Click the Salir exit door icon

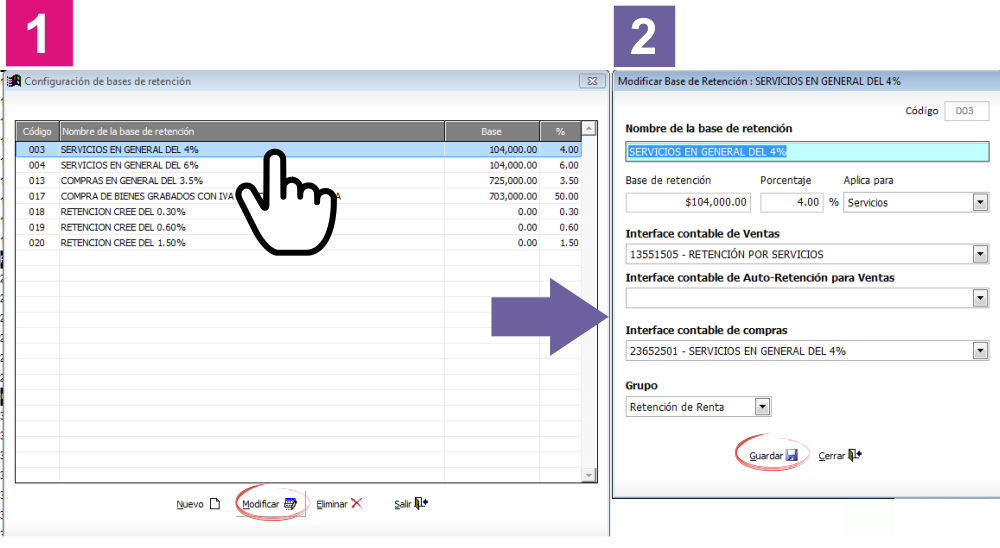(421, 503)
